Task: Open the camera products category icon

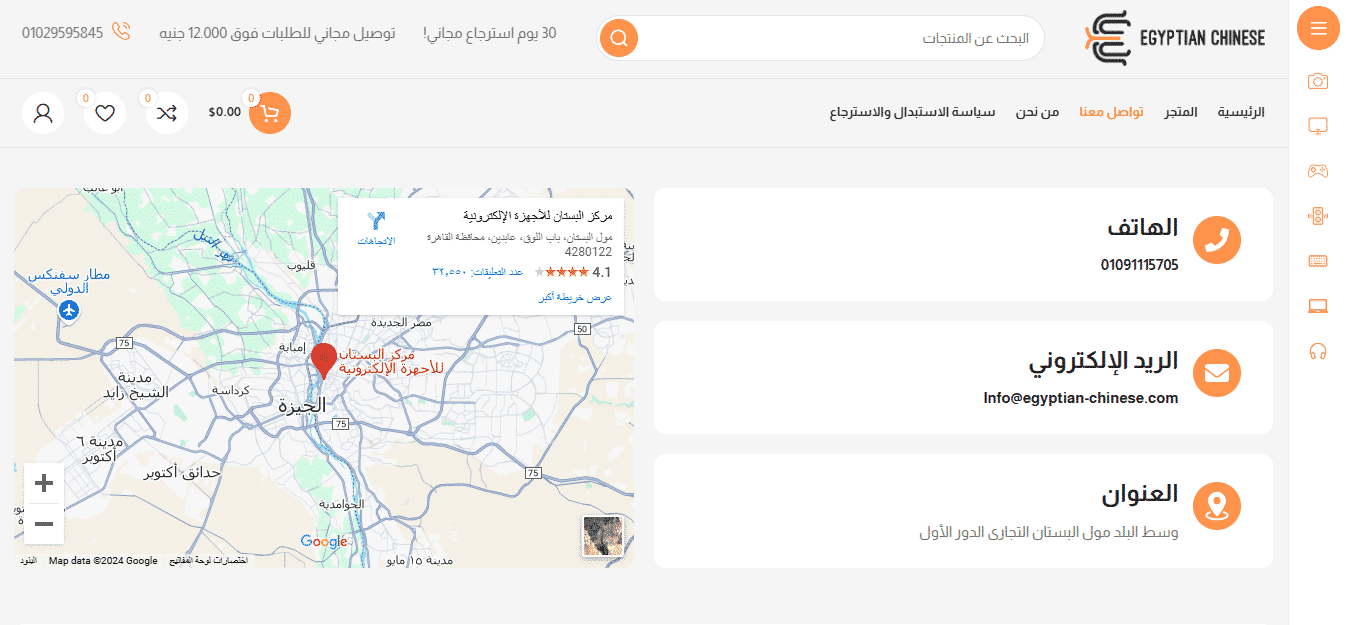Action: pyautogui.click(x=1318, y=81)
